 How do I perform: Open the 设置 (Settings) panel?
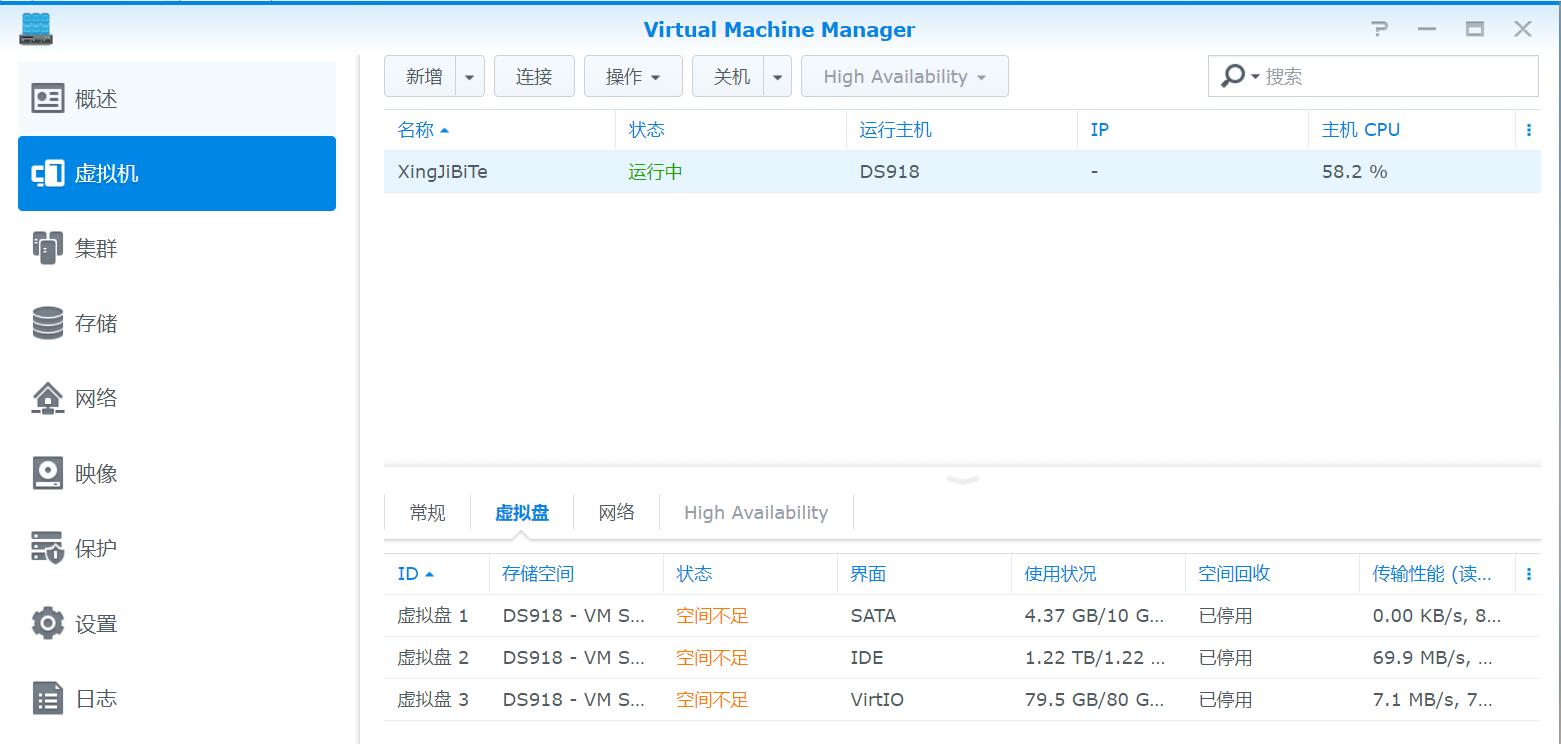click(x=95, y=623)
